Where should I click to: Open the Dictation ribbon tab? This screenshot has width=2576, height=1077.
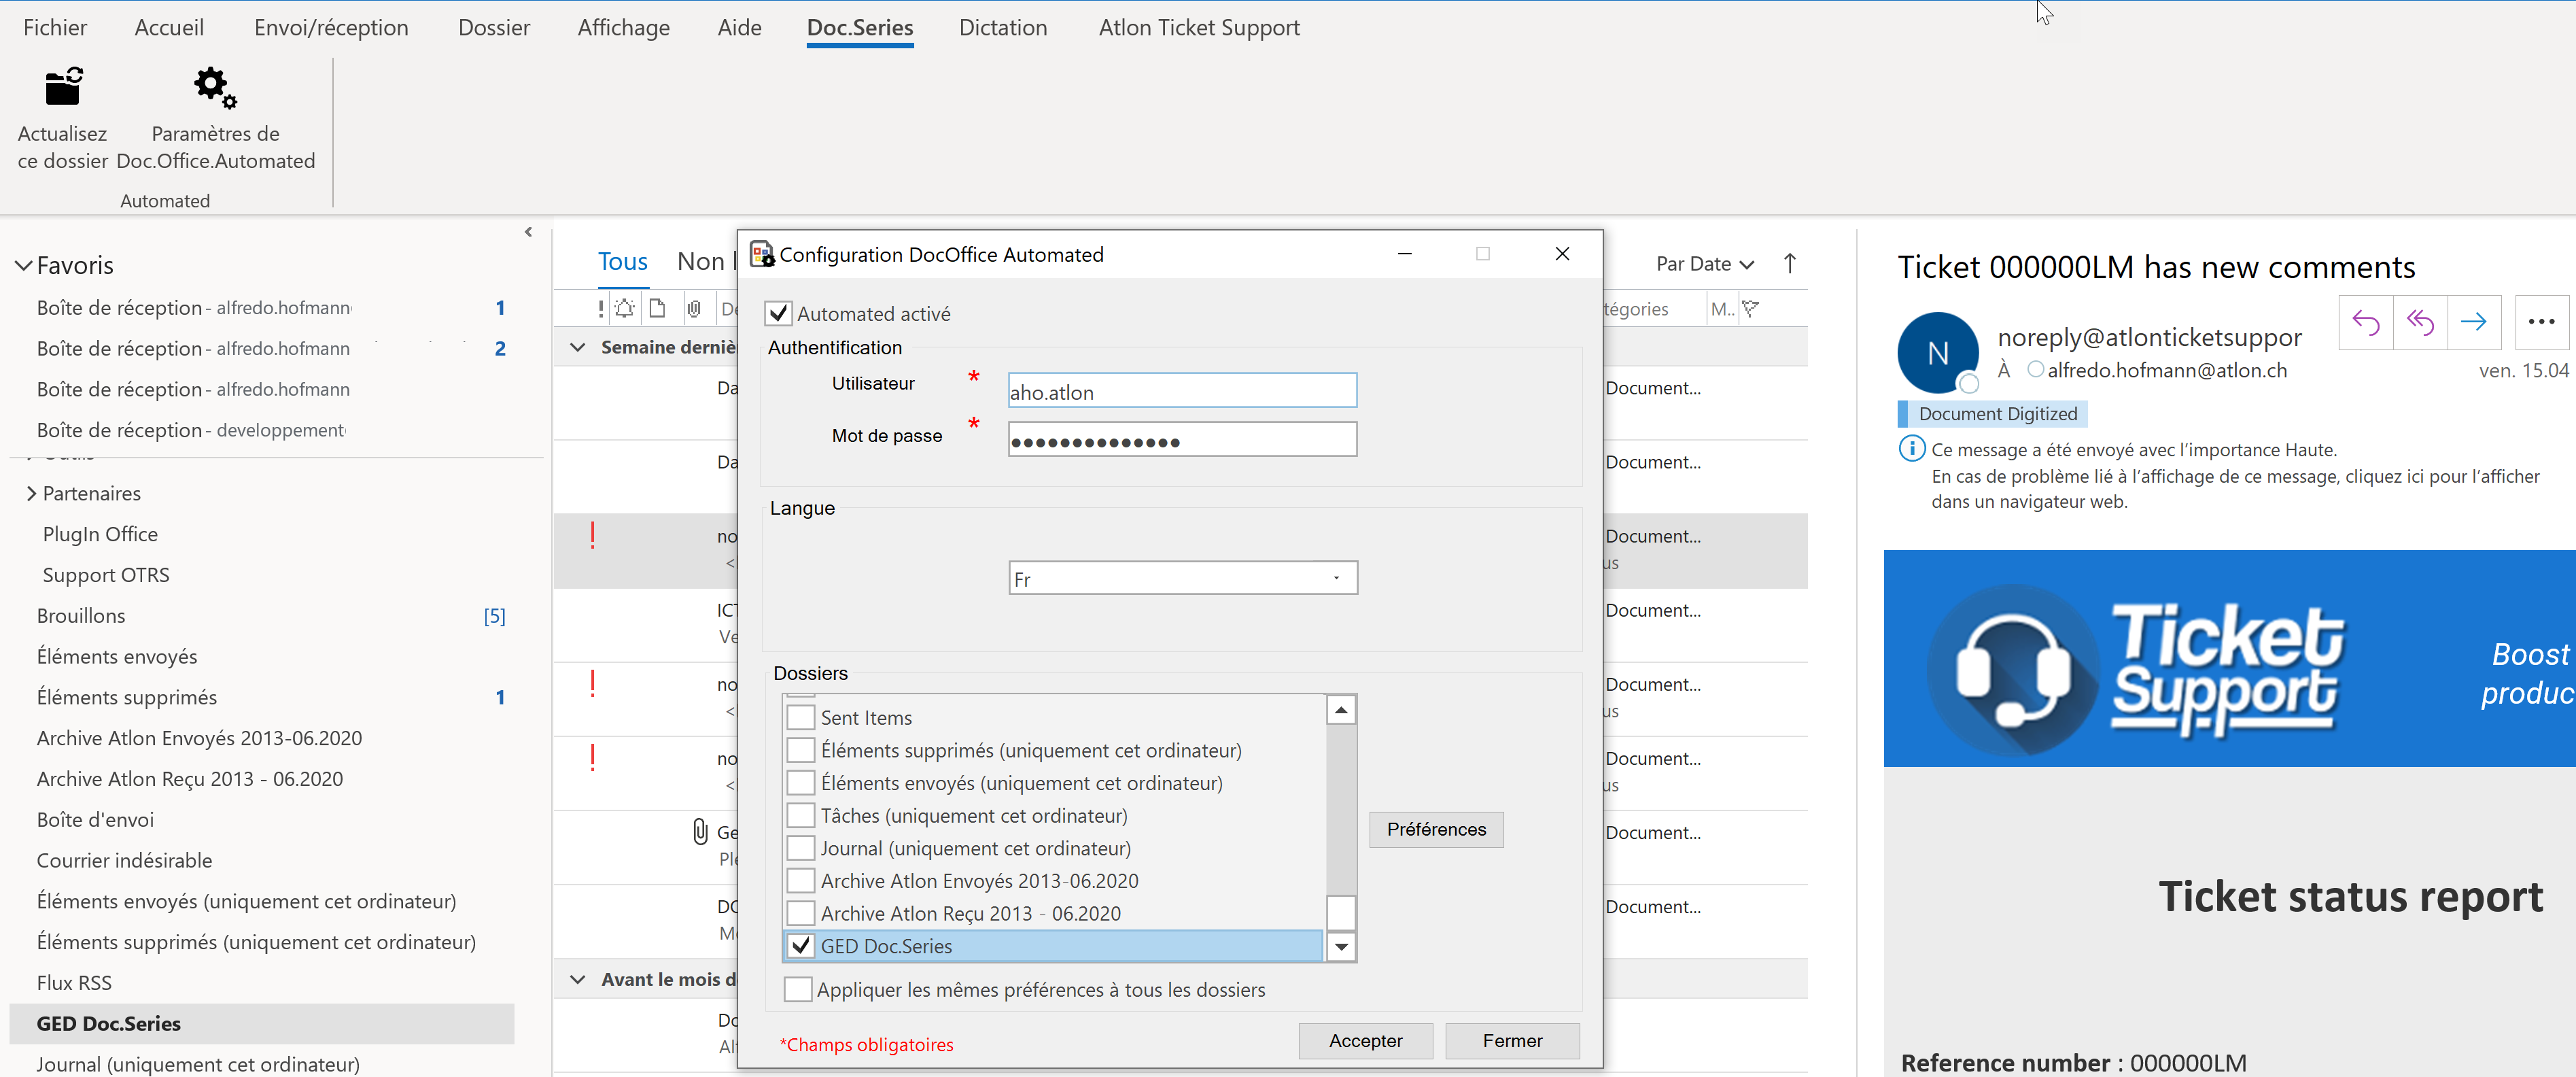pos(1003,28)
